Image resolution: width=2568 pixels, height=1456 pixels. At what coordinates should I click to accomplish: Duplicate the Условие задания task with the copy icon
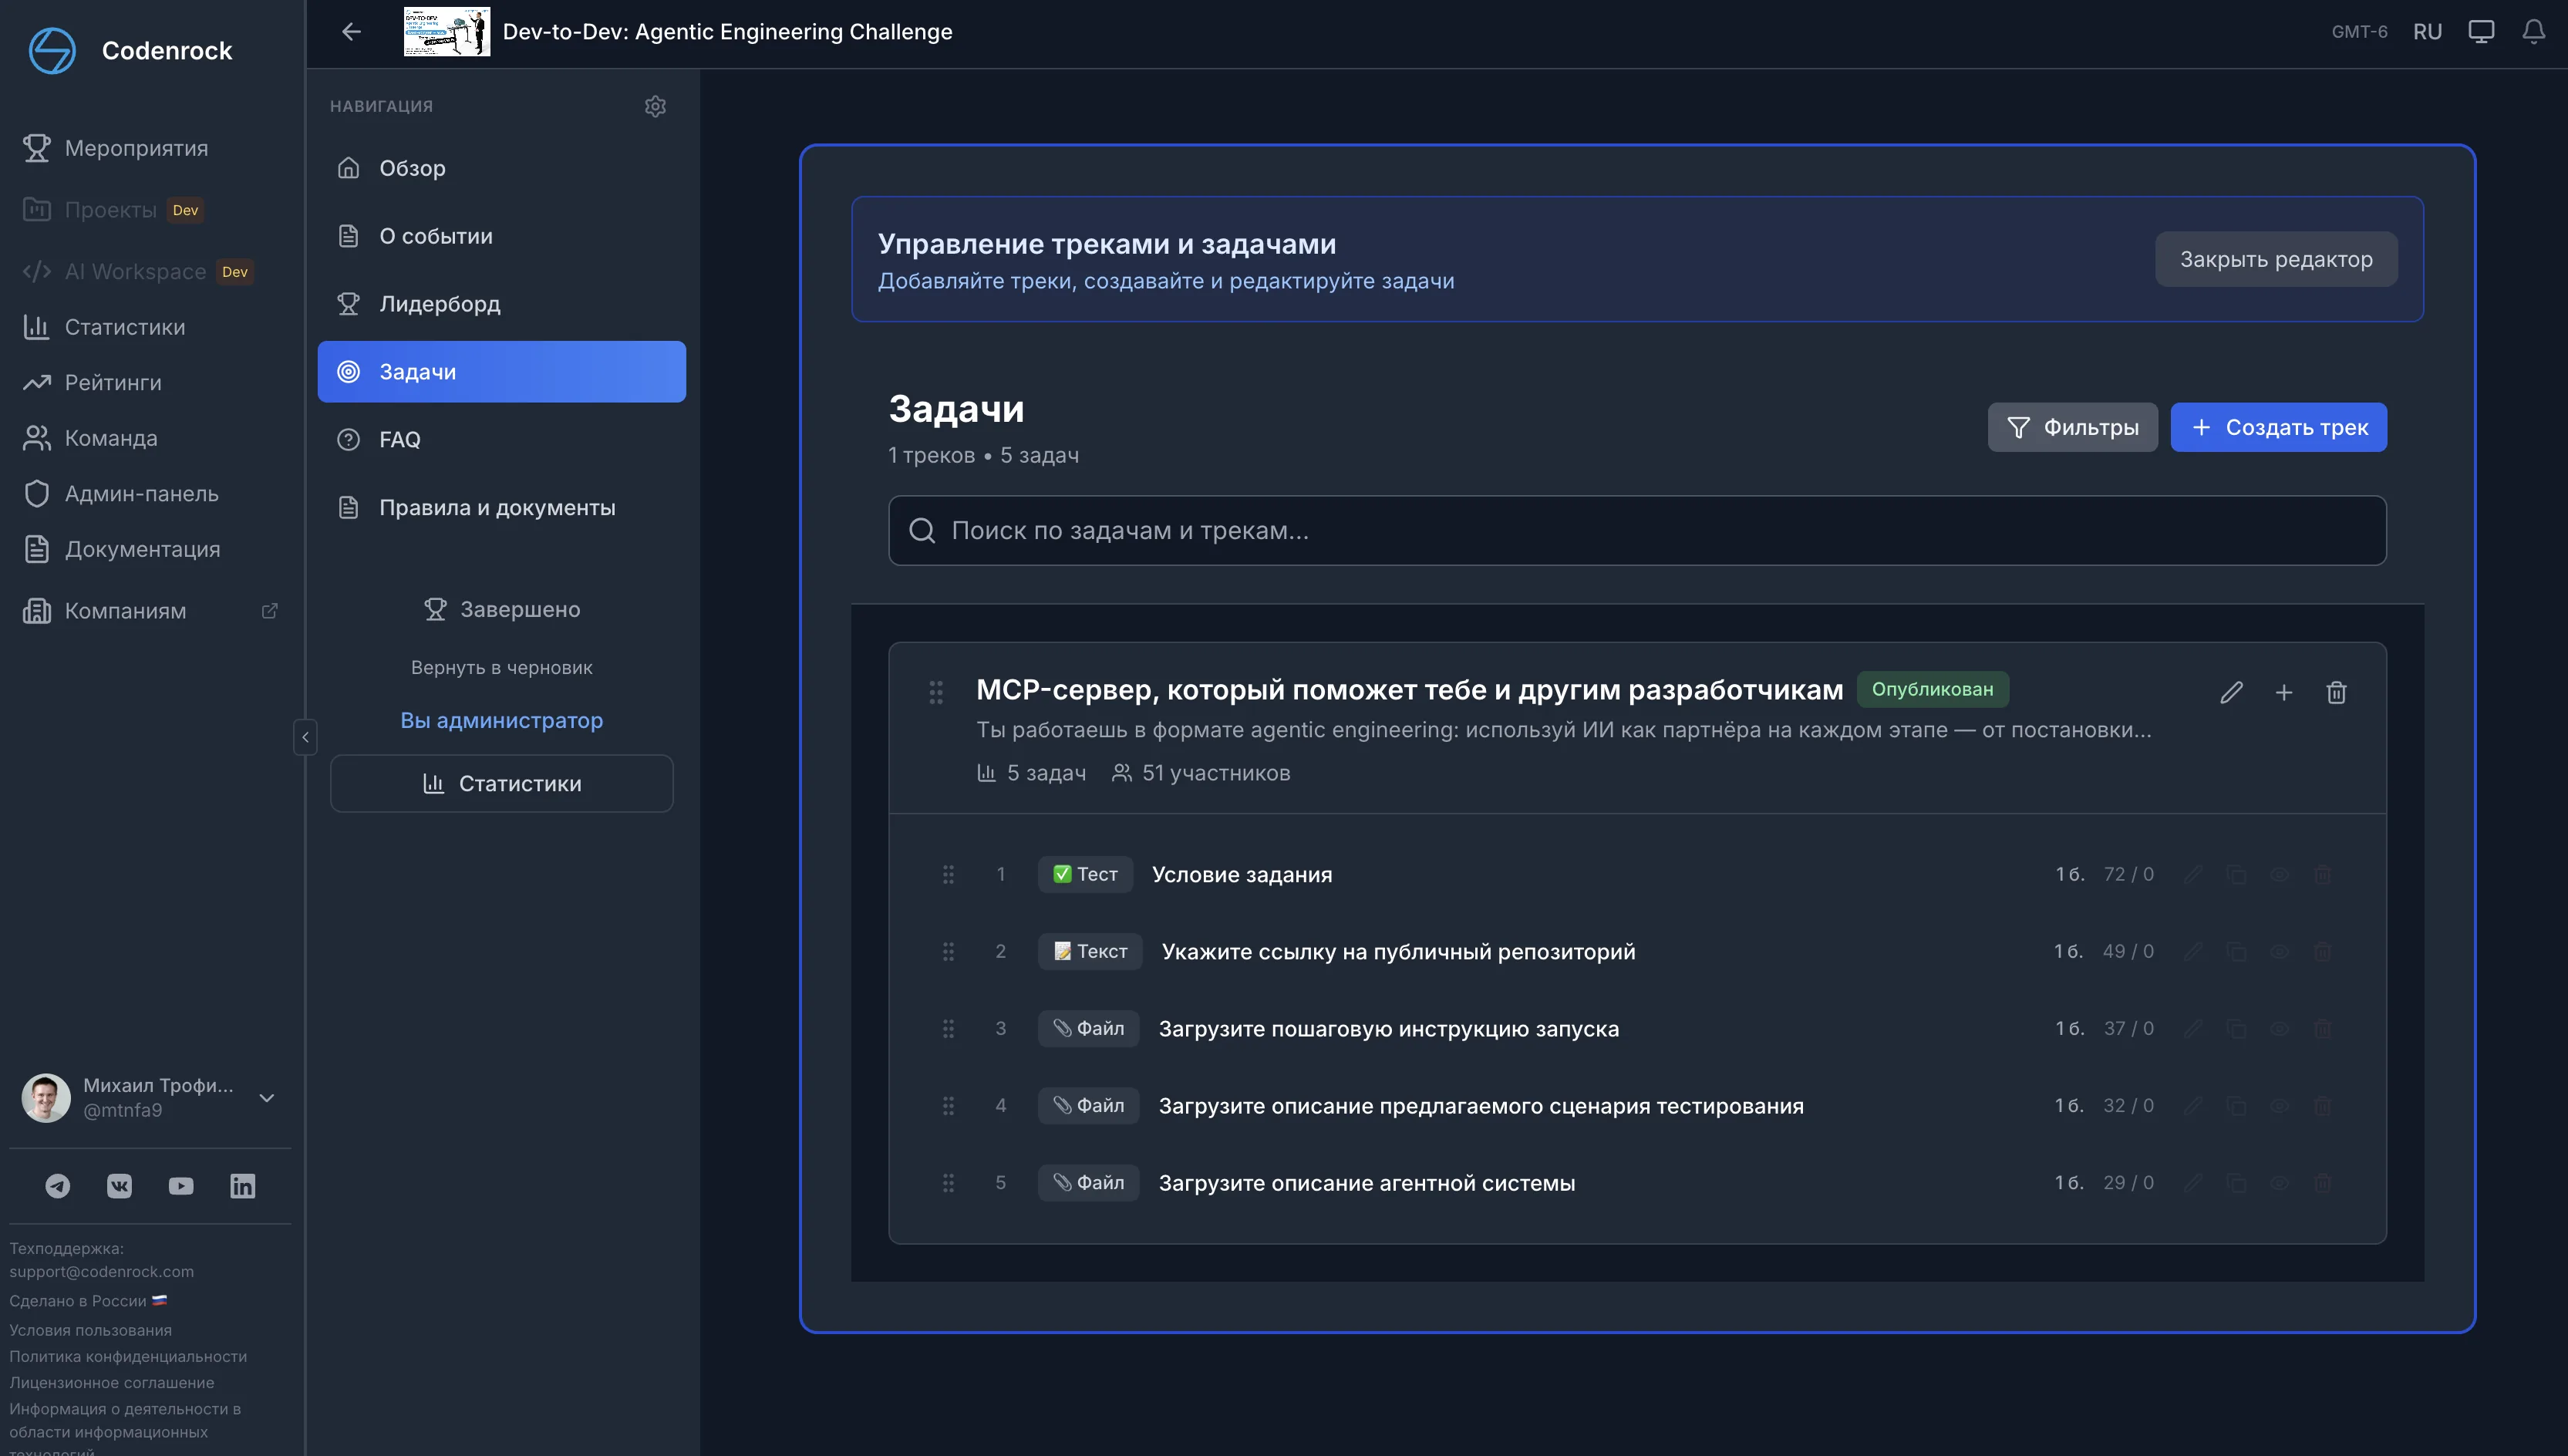click(2237, 875)
